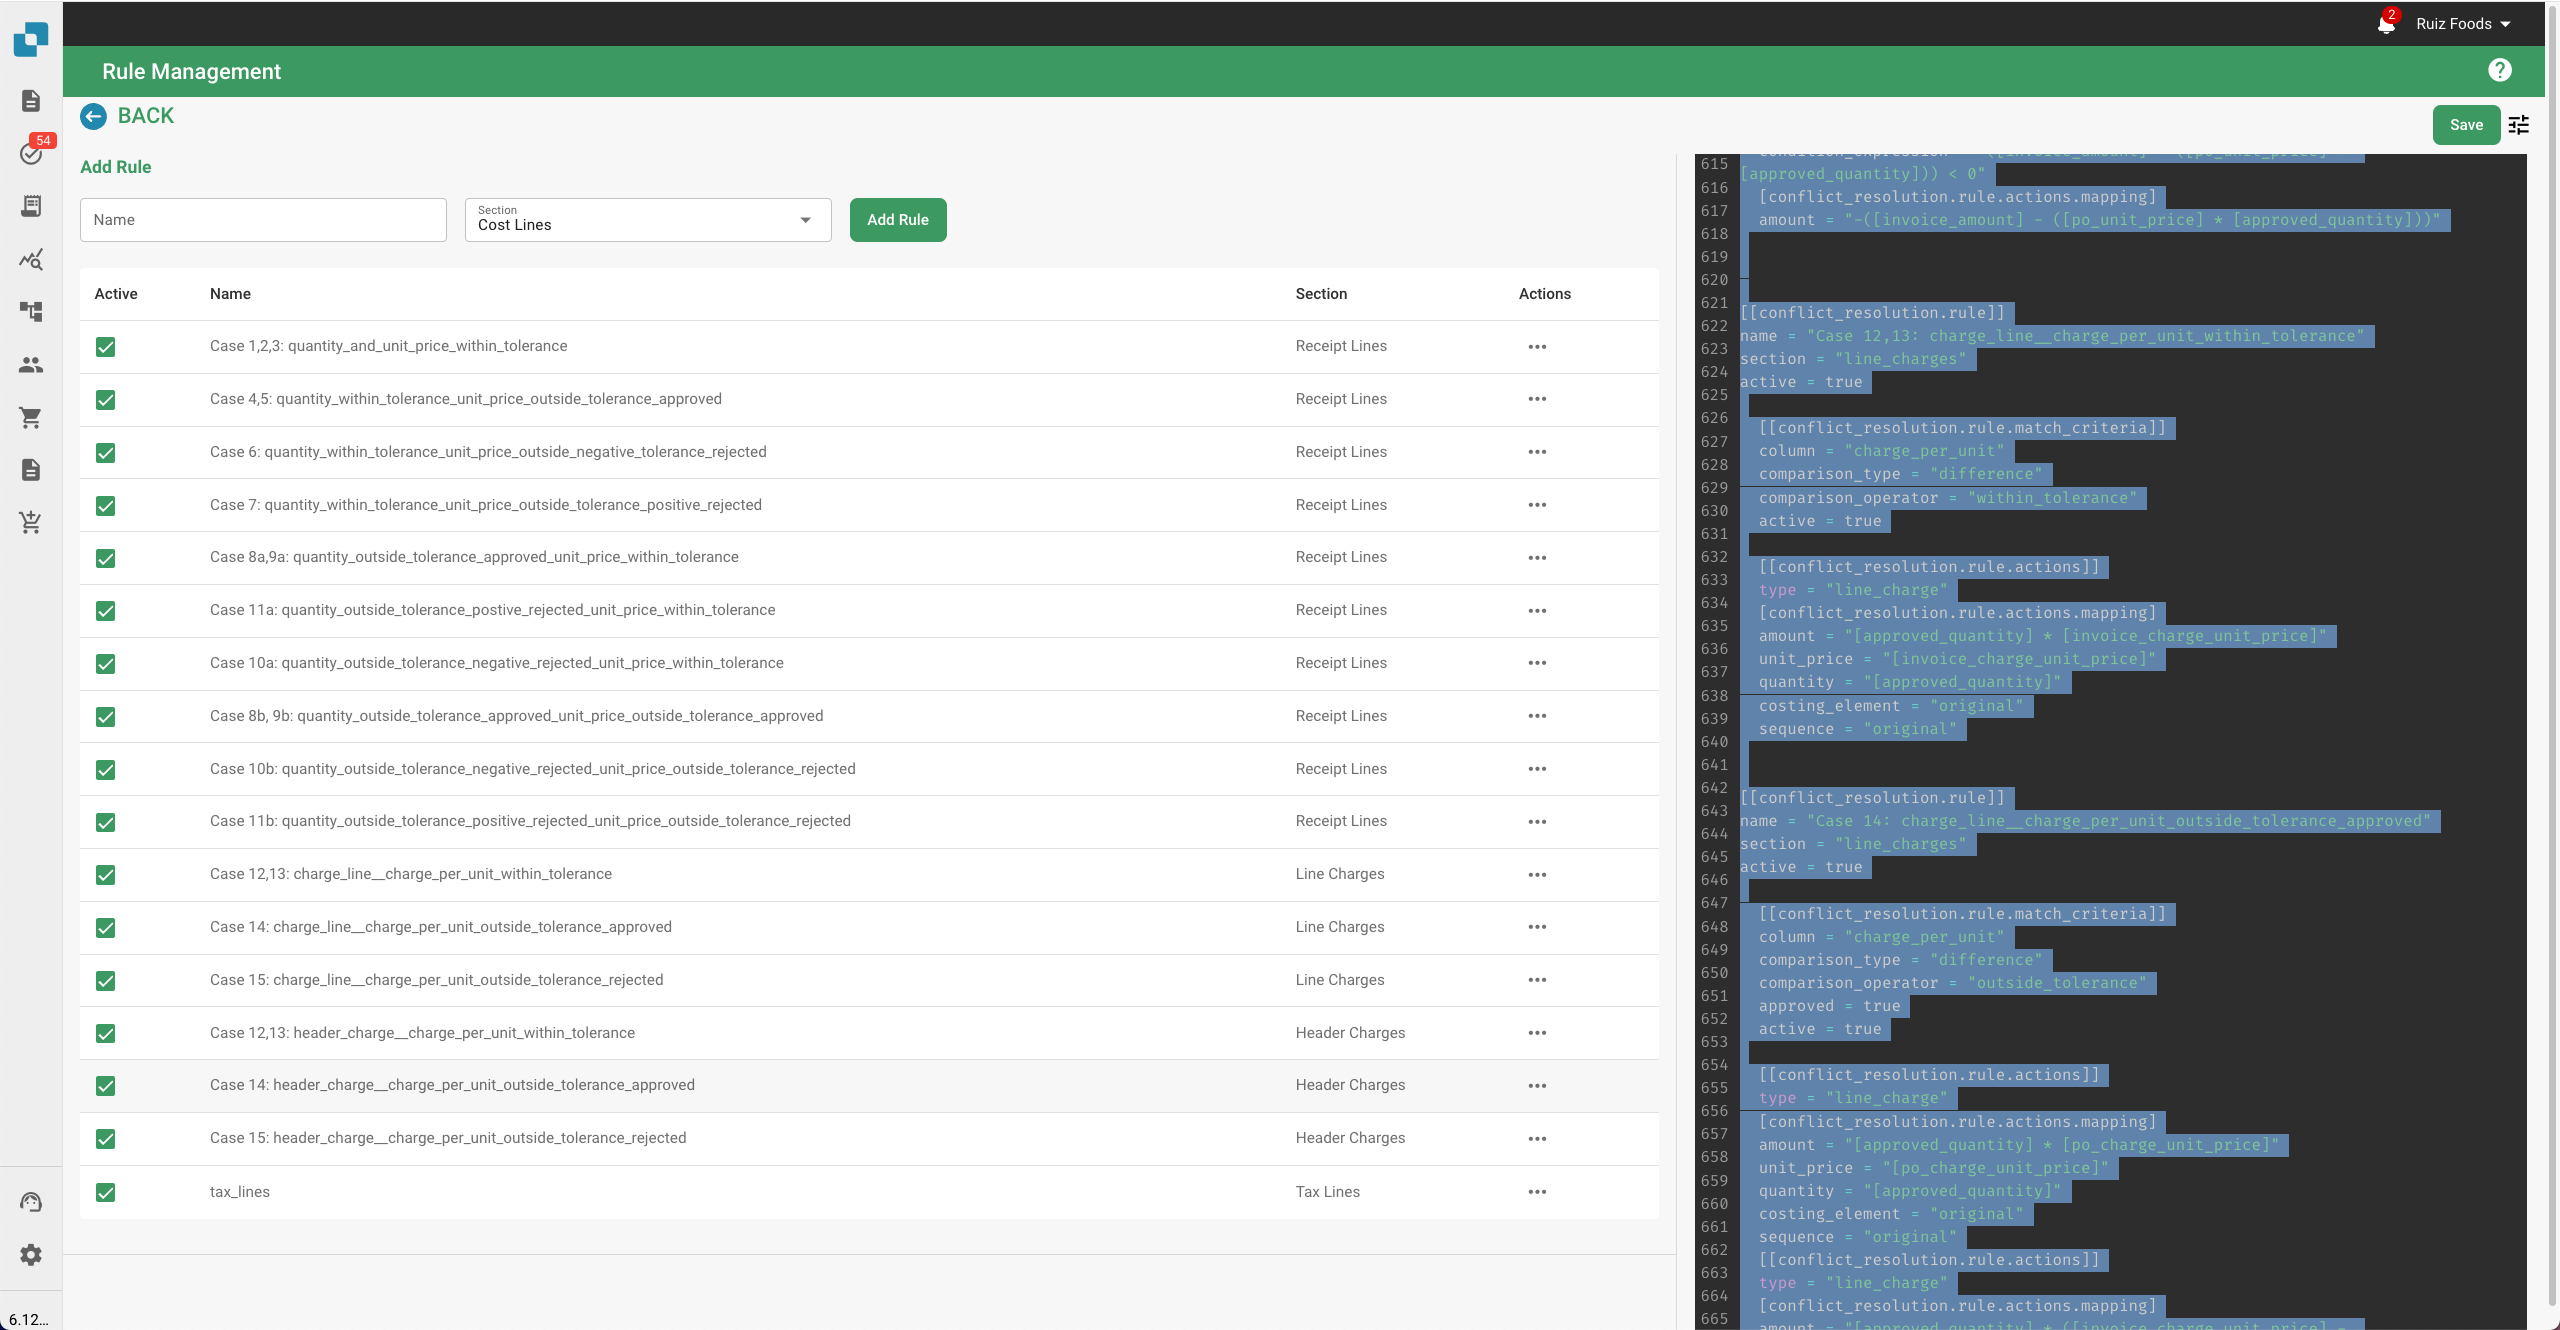Open the help question mark icon
Image resolution: width=2560 pixels, height=1330 pixels.
(2499, 70)
